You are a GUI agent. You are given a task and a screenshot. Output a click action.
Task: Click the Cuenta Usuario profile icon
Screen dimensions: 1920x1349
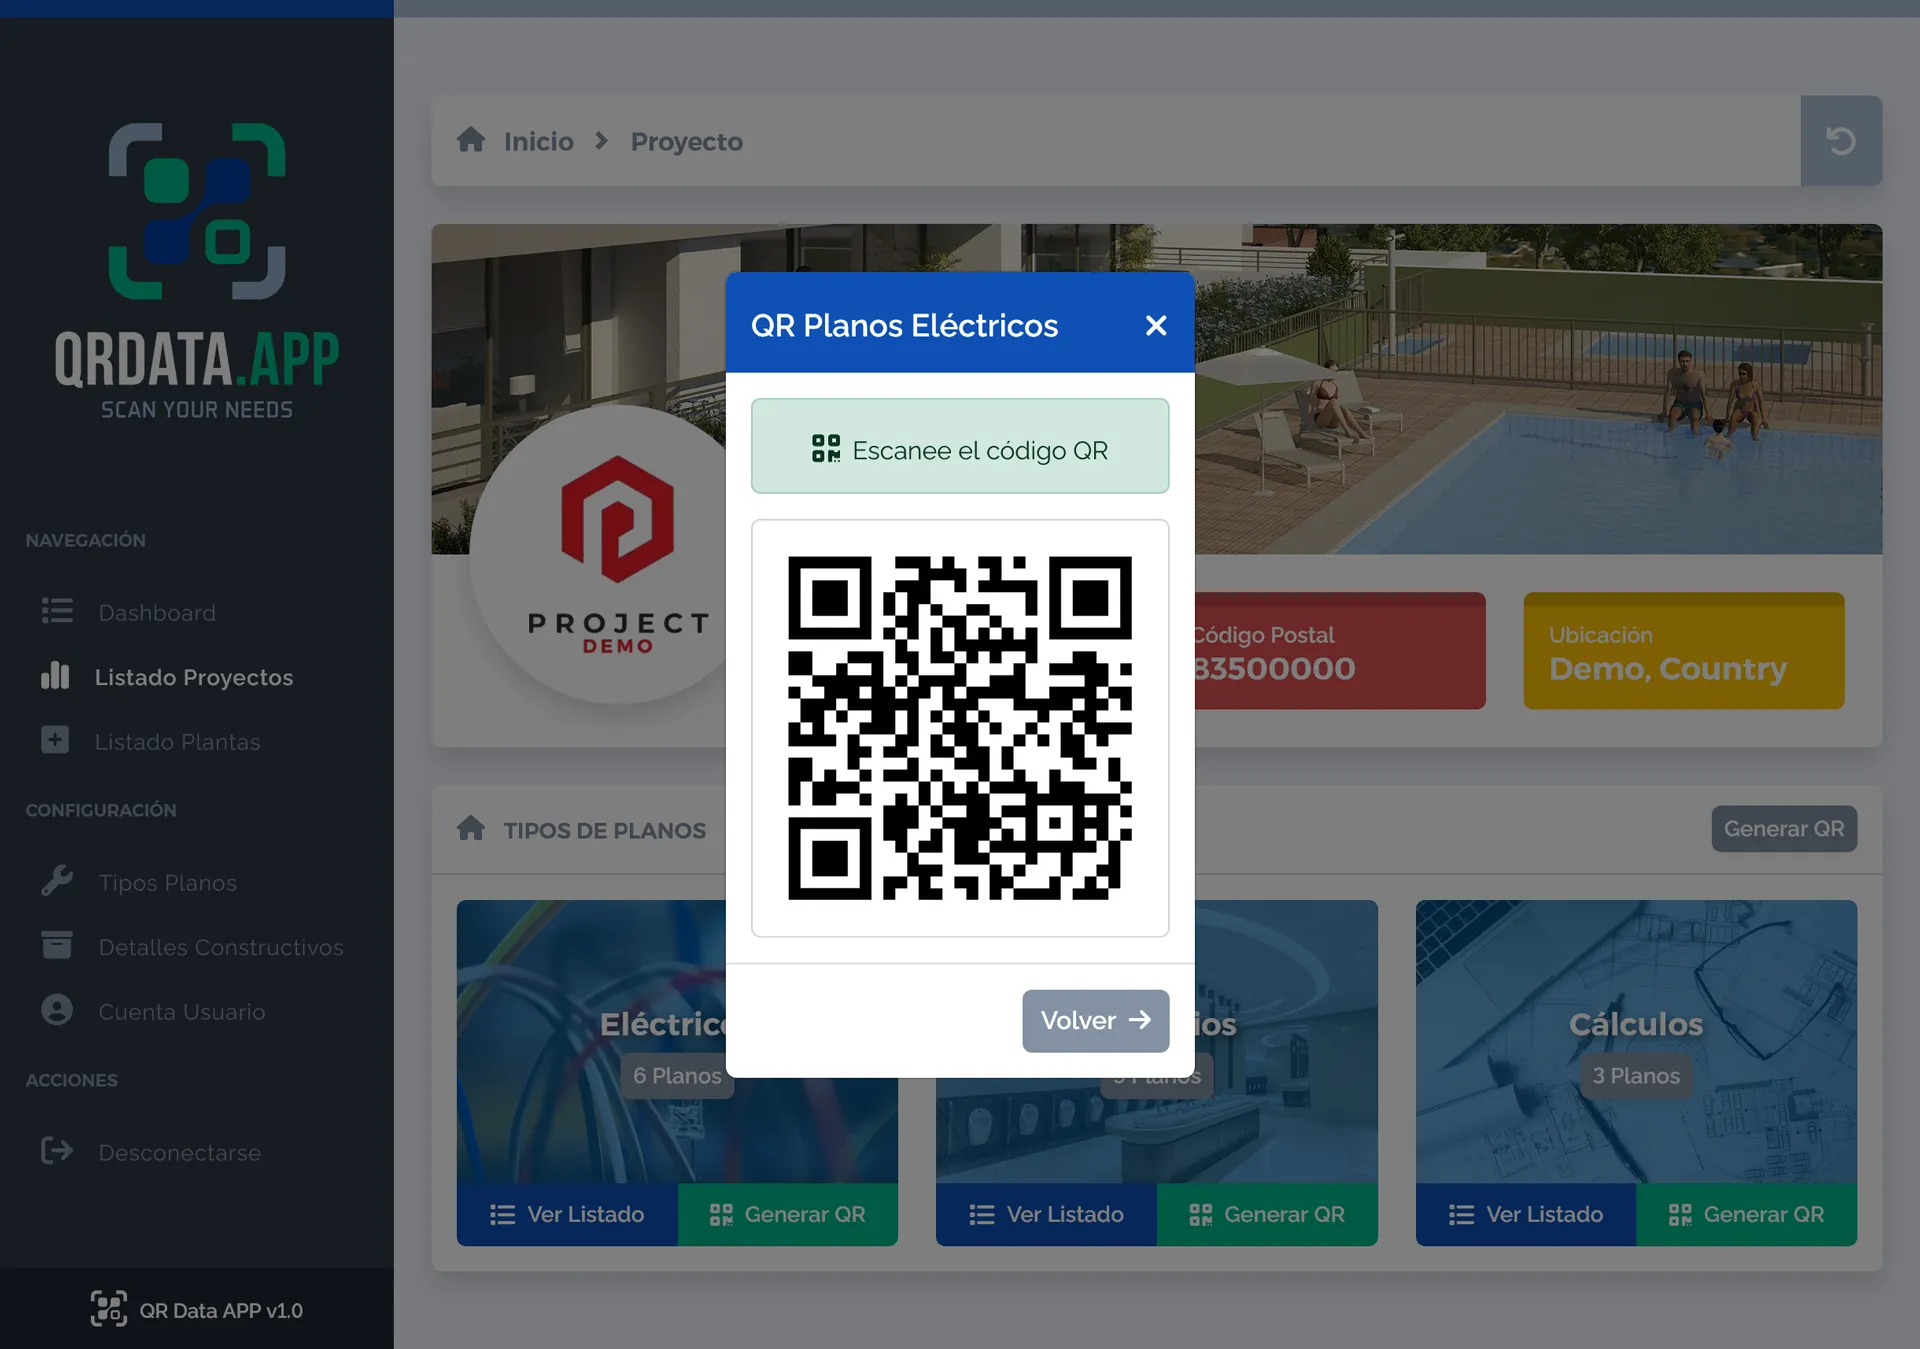pos(57,1010)
